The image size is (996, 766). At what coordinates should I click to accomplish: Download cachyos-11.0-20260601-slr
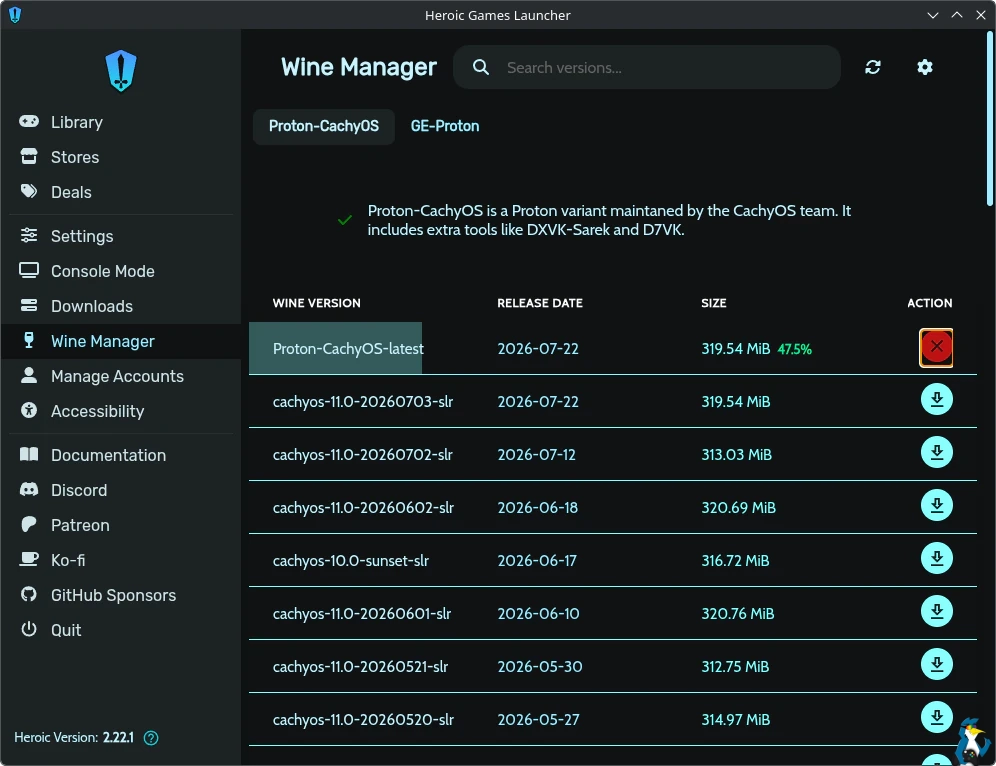tap(936, 611)
